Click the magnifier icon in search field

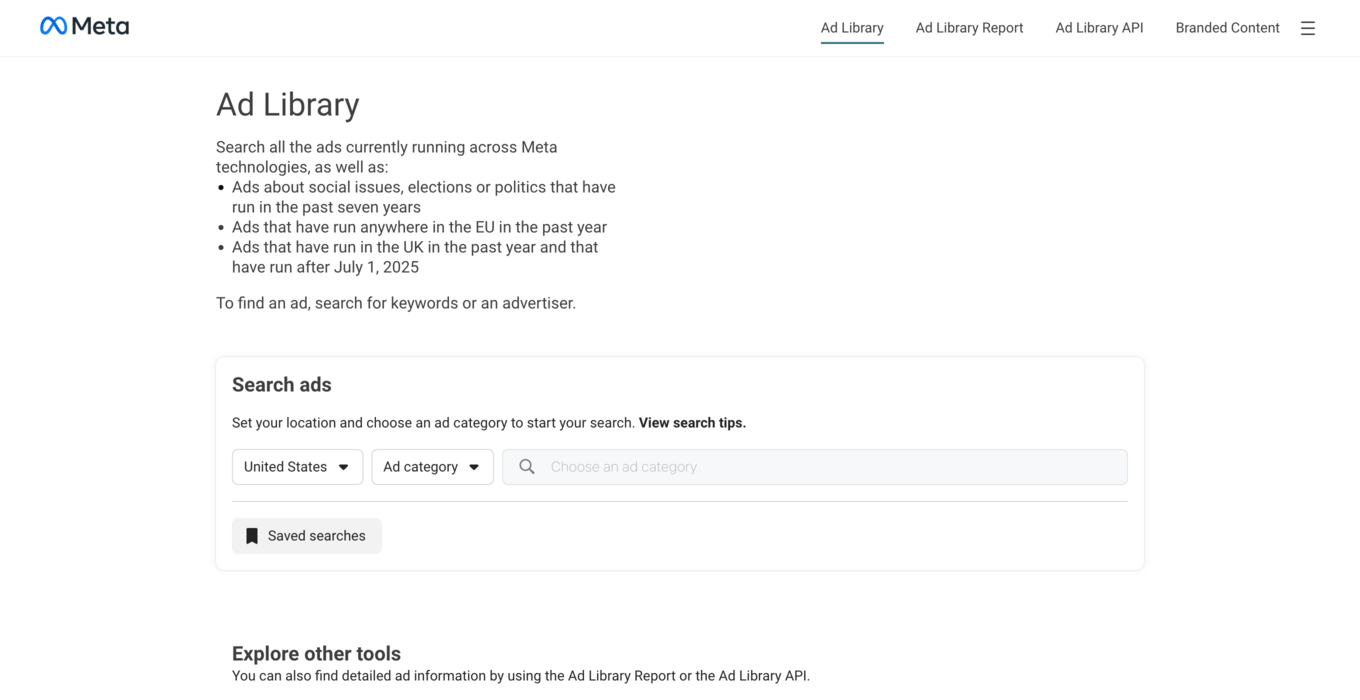(527, 467)
